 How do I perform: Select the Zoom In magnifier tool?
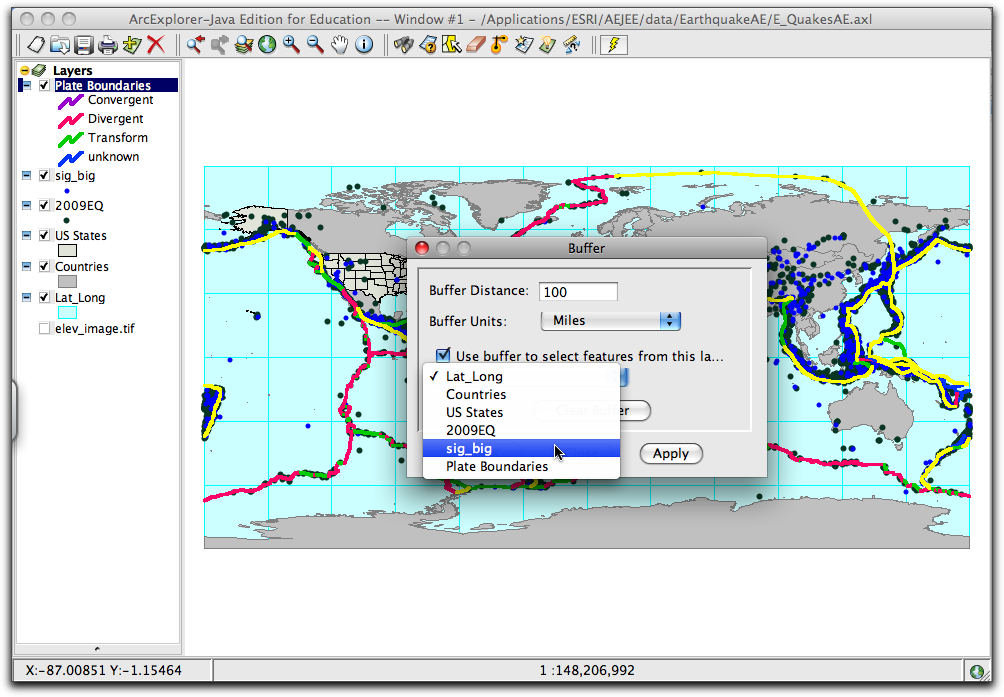click(291, 45)
